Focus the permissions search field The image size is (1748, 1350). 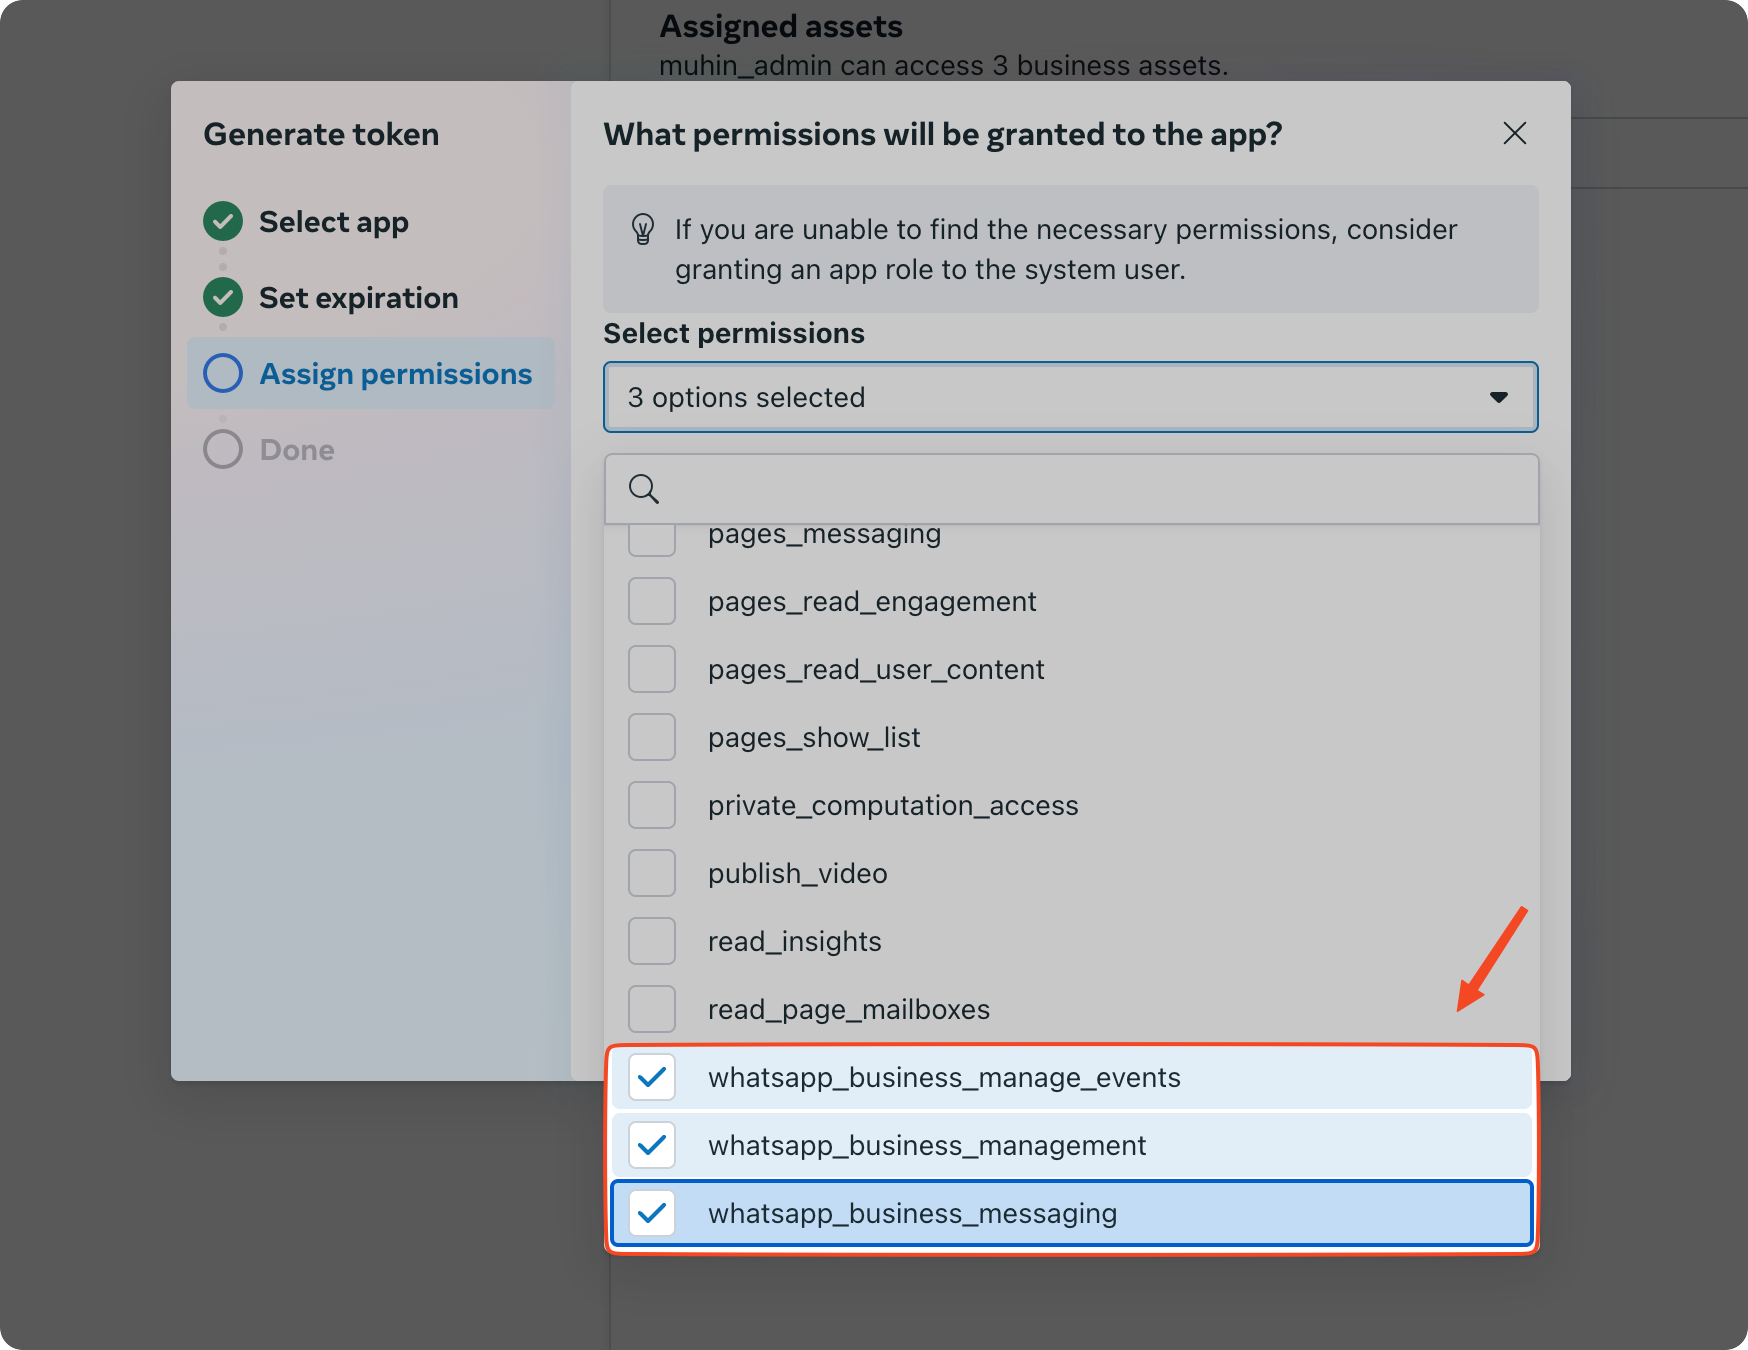point(1070,489)
